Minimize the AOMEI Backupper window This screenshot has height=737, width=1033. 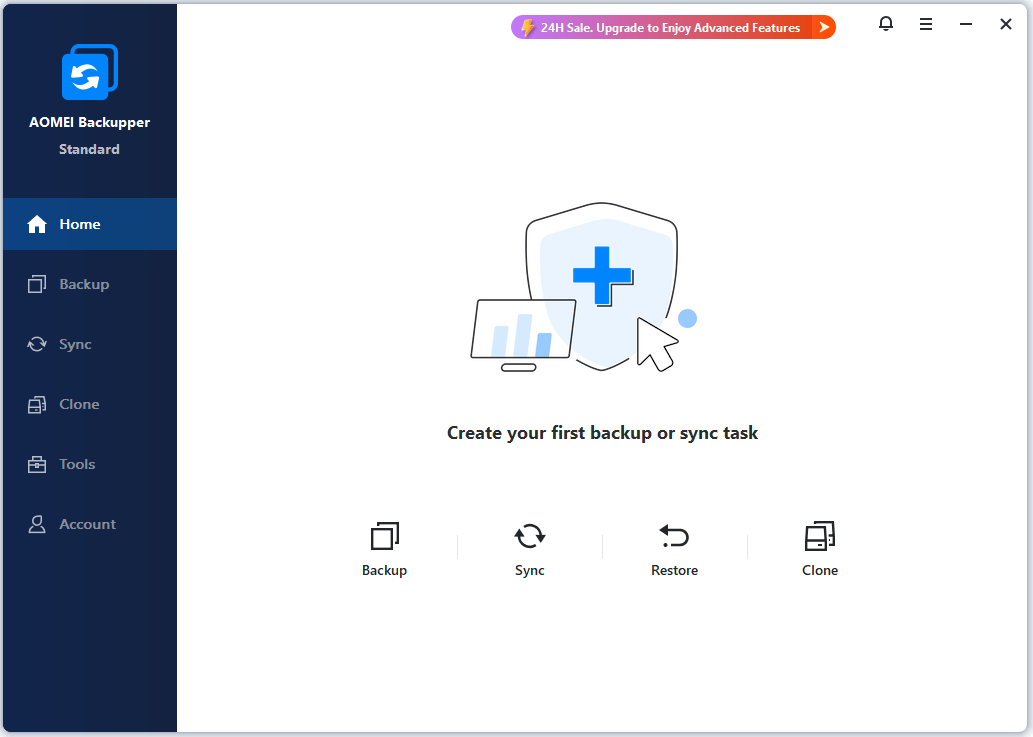coord(966,24)
